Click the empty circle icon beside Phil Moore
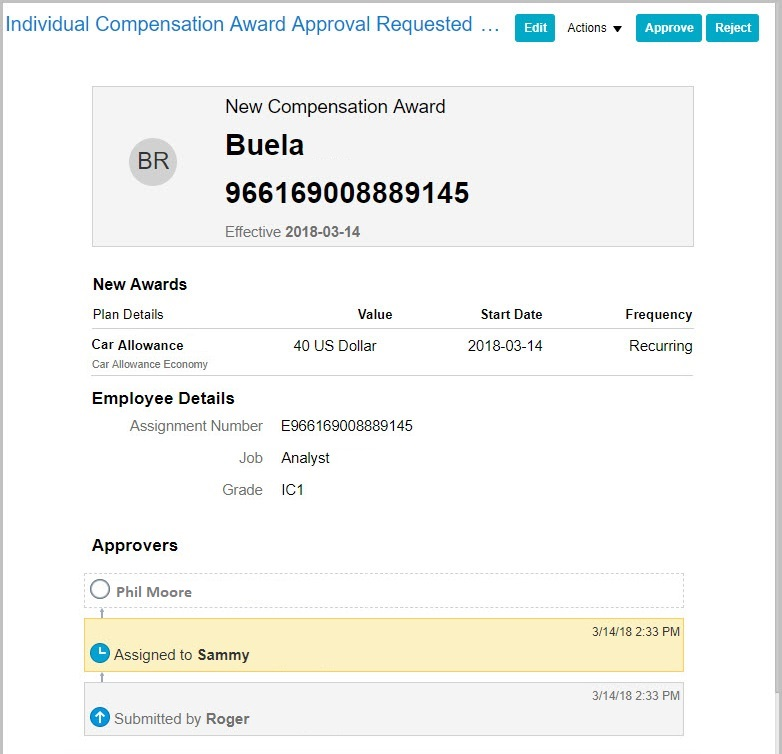This screenshot has width=782, height=754. tap(100, 590)
